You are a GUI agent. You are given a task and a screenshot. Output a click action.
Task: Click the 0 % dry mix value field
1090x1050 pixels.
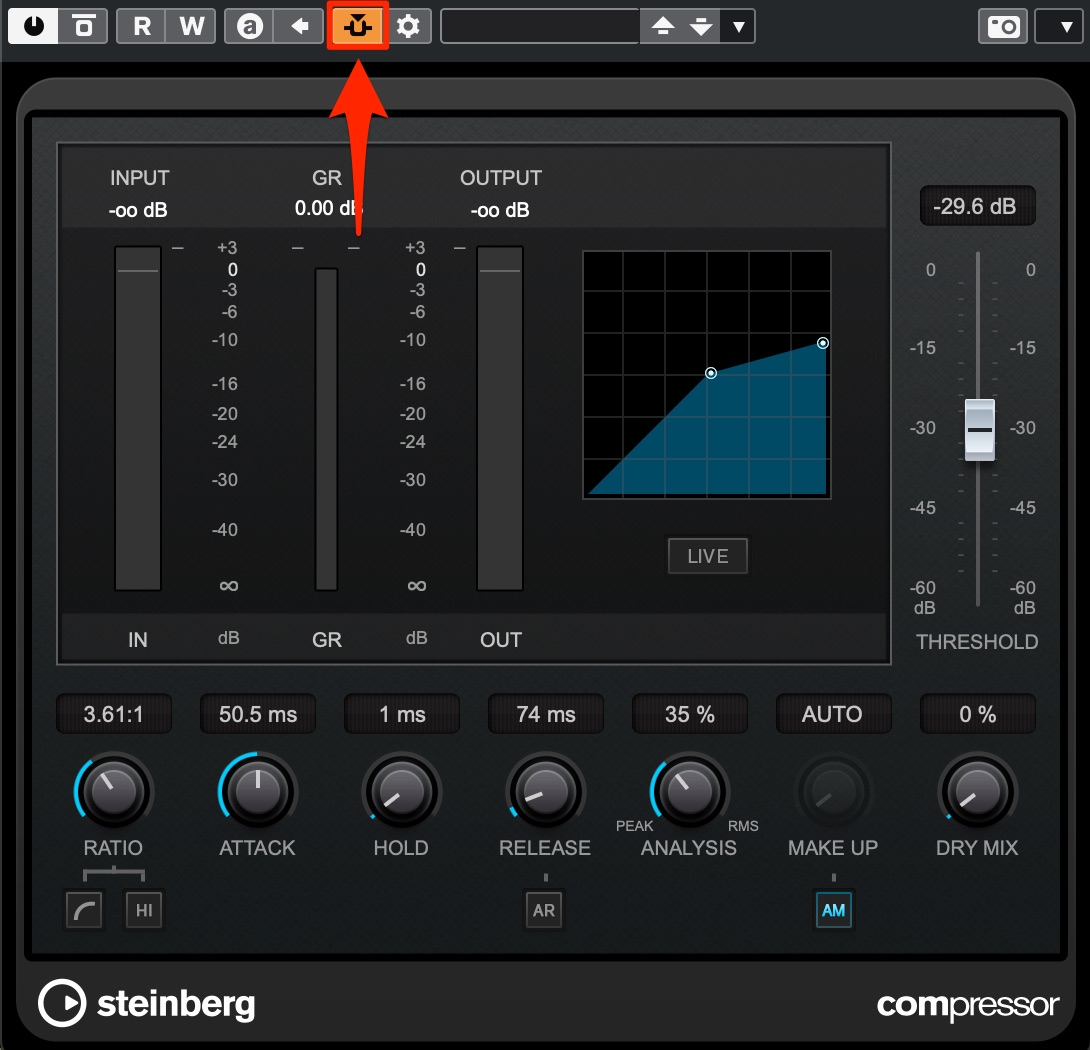point(977,713)
